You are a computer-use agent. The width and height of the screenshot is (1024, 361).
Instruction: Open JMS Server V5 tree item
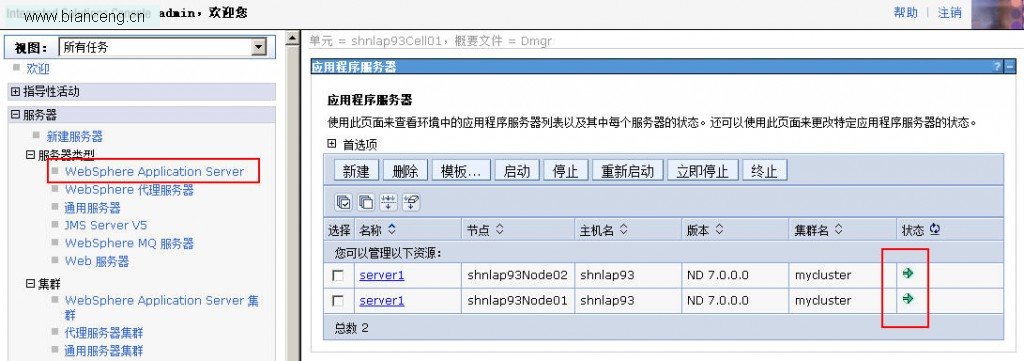click(x=106, y=225)
